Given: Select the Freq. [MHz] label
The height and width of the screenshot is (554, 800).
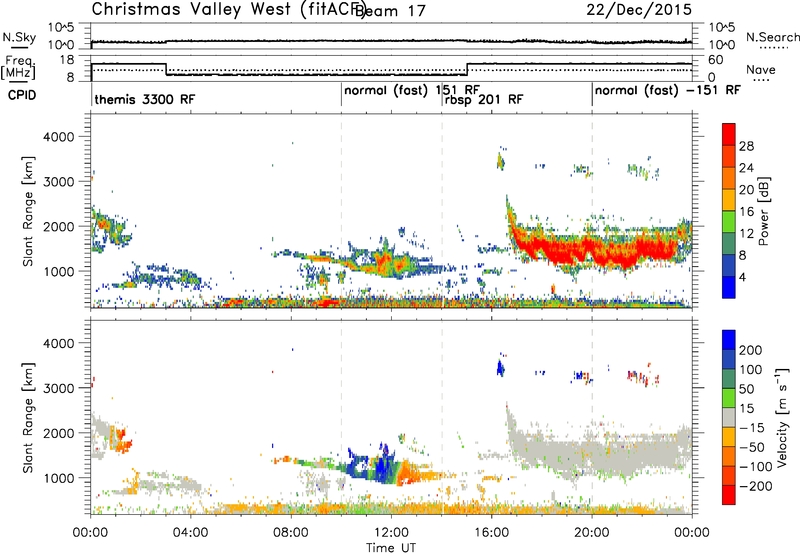Looking at the screenshot, I should [x=18, y=67].
